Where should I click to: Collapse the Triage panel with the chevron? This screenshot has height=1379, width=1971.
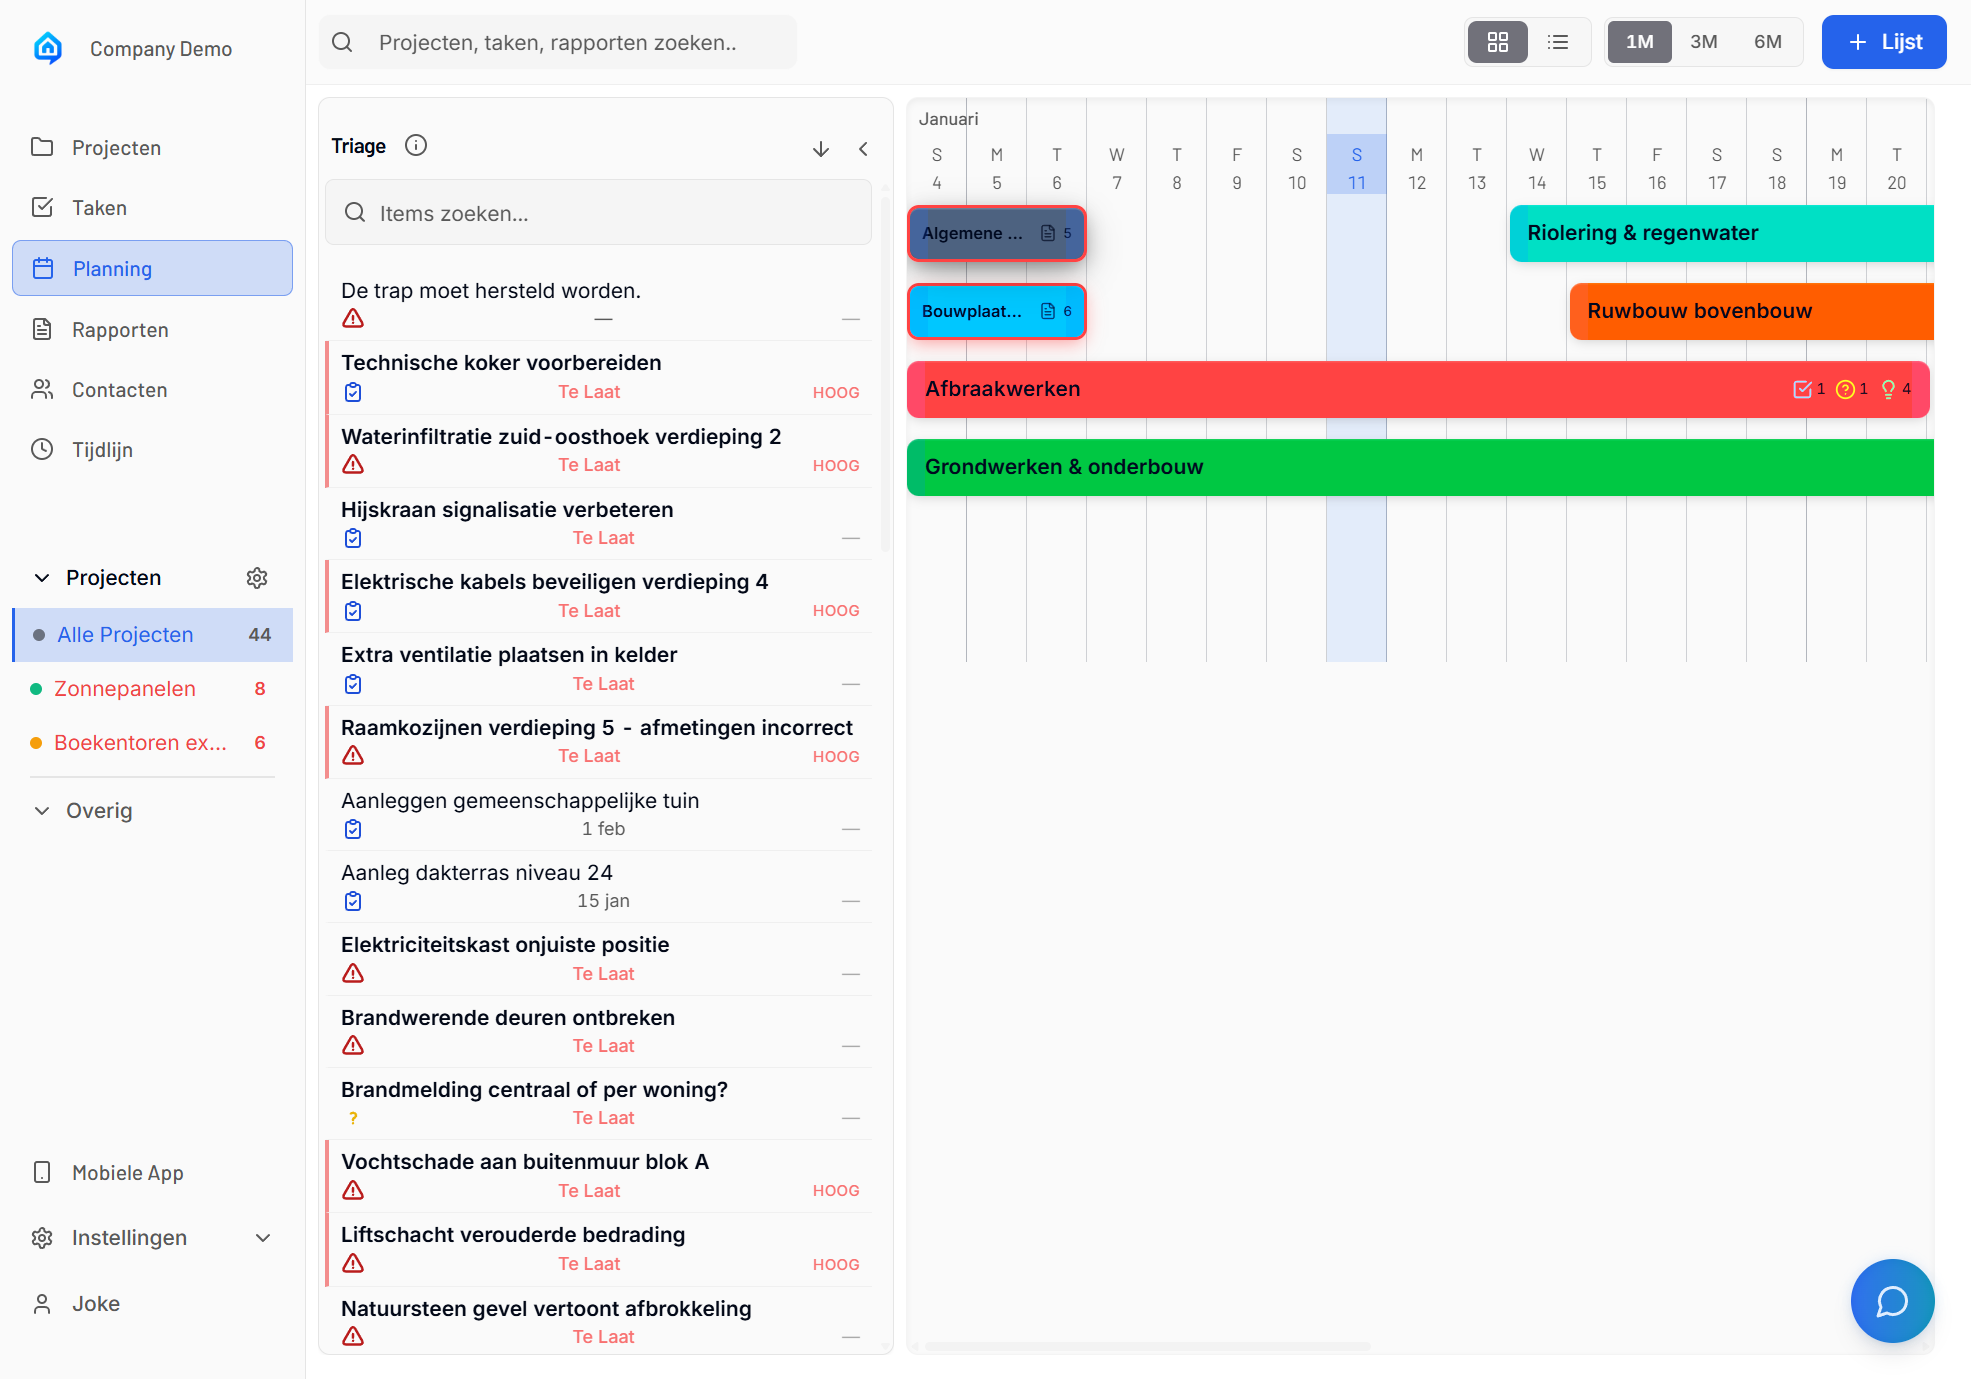[x=863, y=148]
